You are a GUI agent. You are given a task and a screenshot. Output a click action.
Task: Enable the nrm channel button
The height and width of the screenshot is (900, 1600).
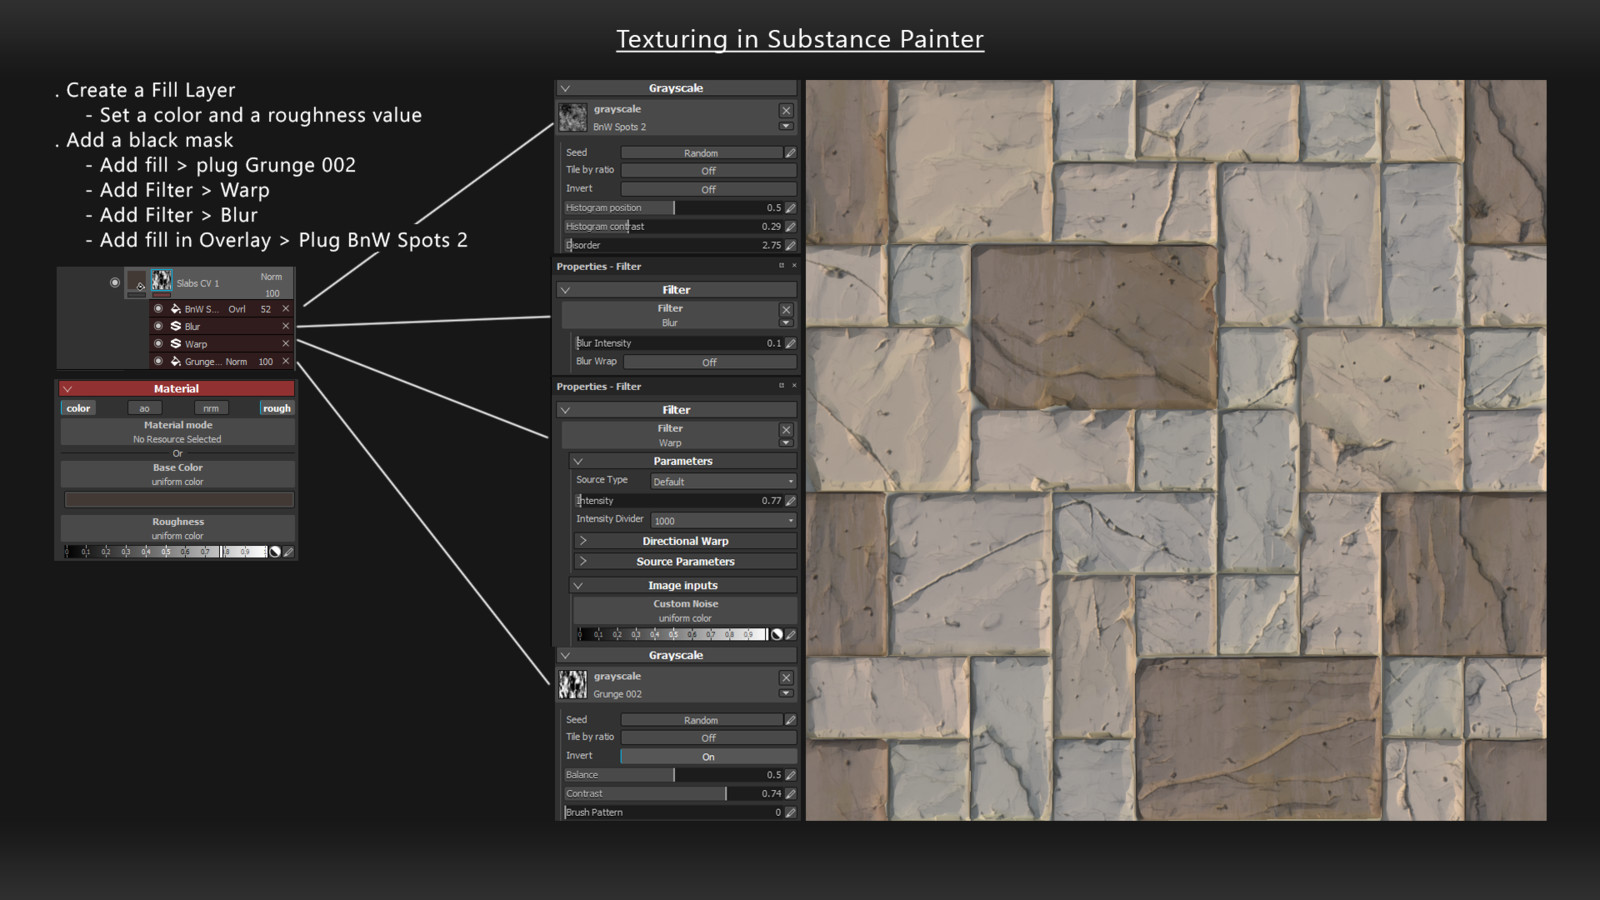pyautogui.click(x=211, y=408)
